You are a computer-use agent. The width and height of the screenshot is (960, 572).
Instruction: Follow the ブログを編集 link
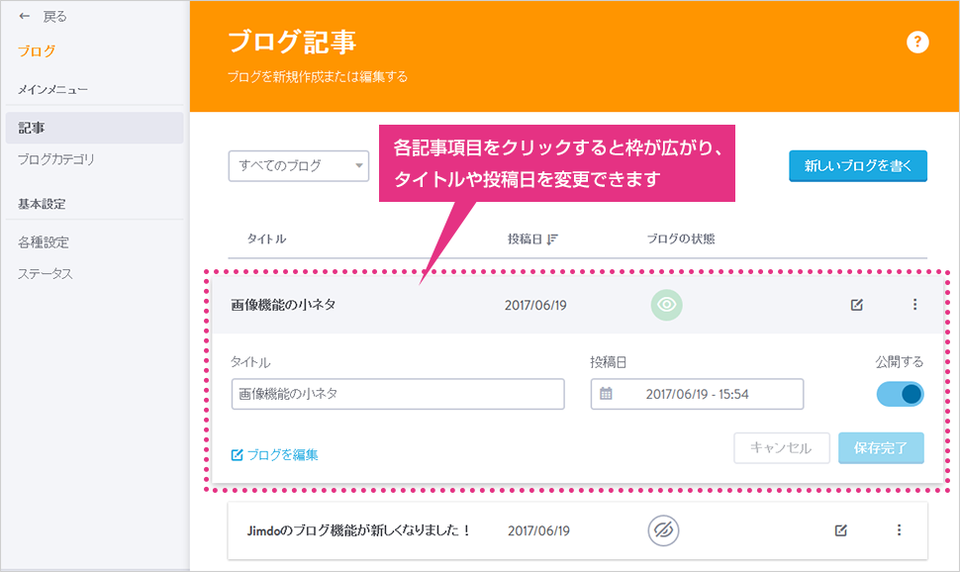point(274,455)
